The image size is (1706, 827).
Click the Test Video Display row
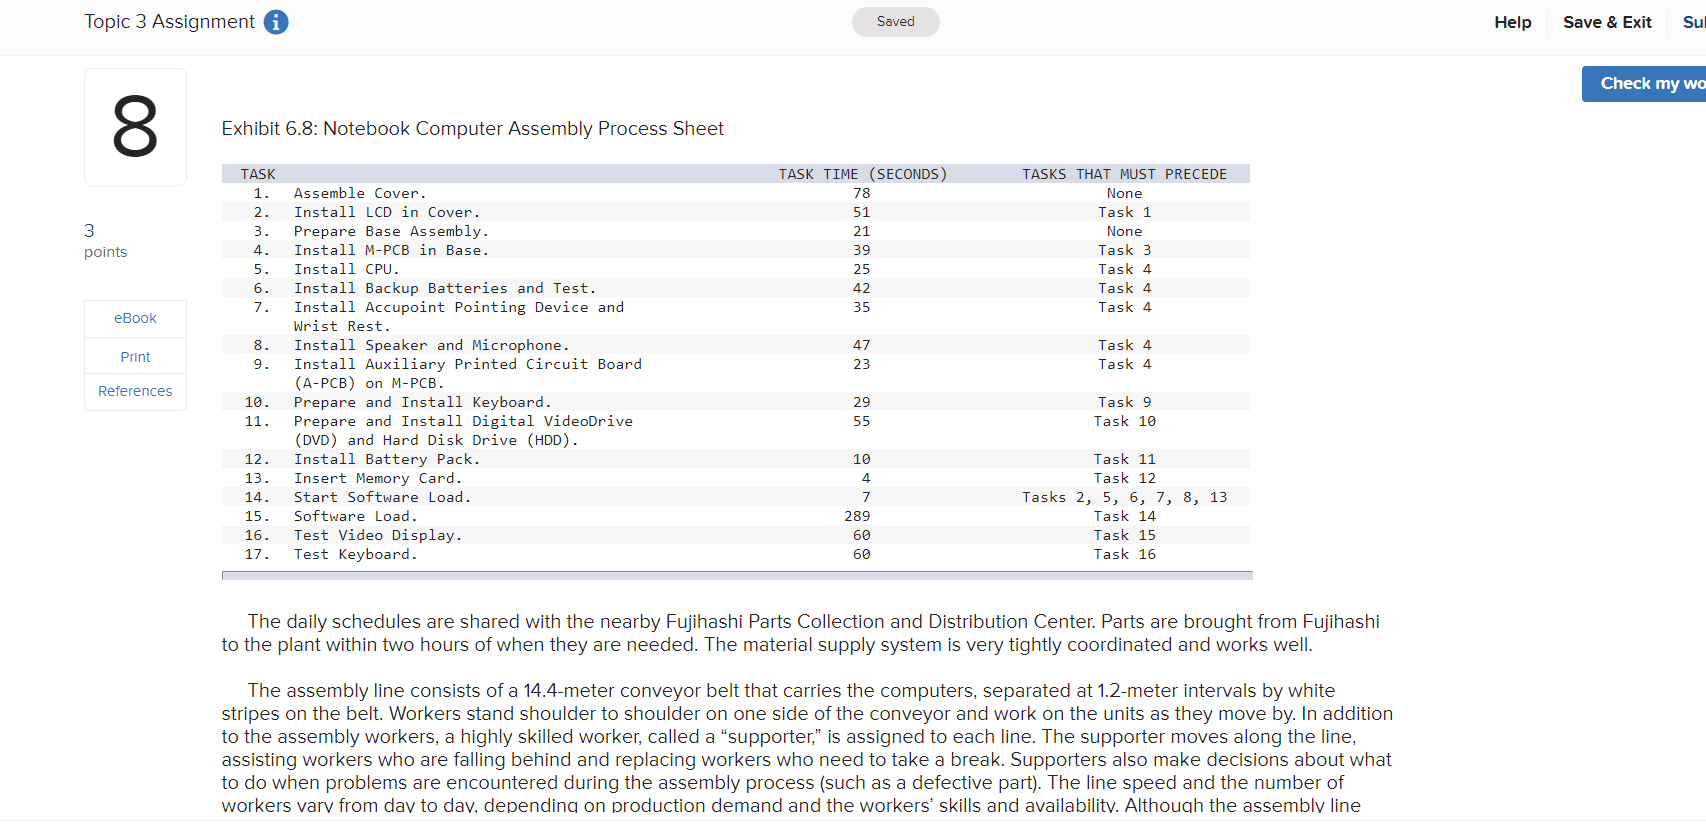point(736,535)
